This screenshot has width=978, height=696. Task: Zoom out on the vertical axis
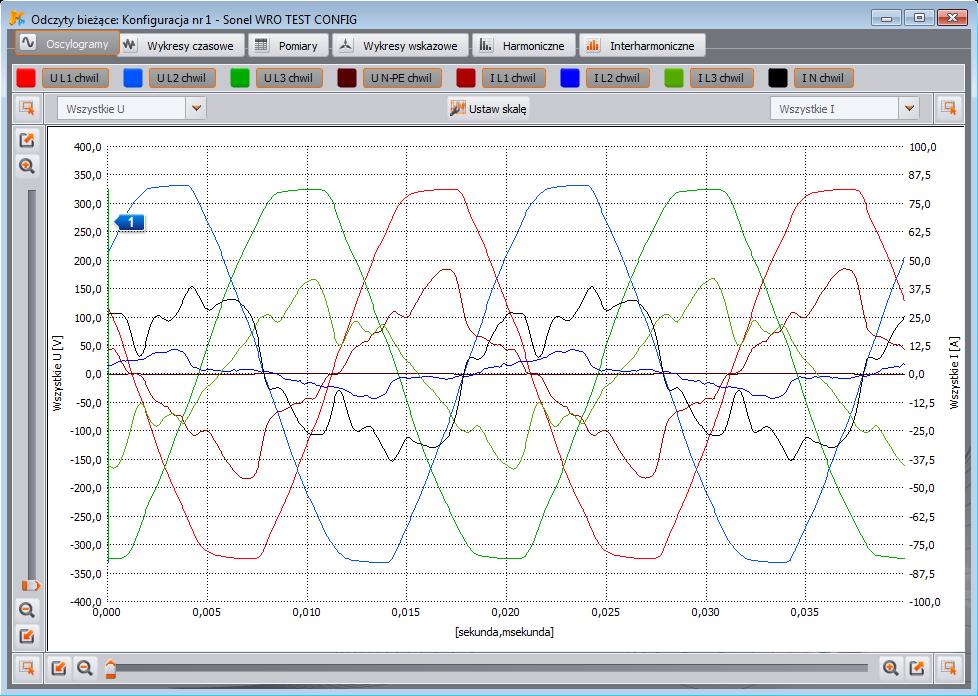coord(27,609)
